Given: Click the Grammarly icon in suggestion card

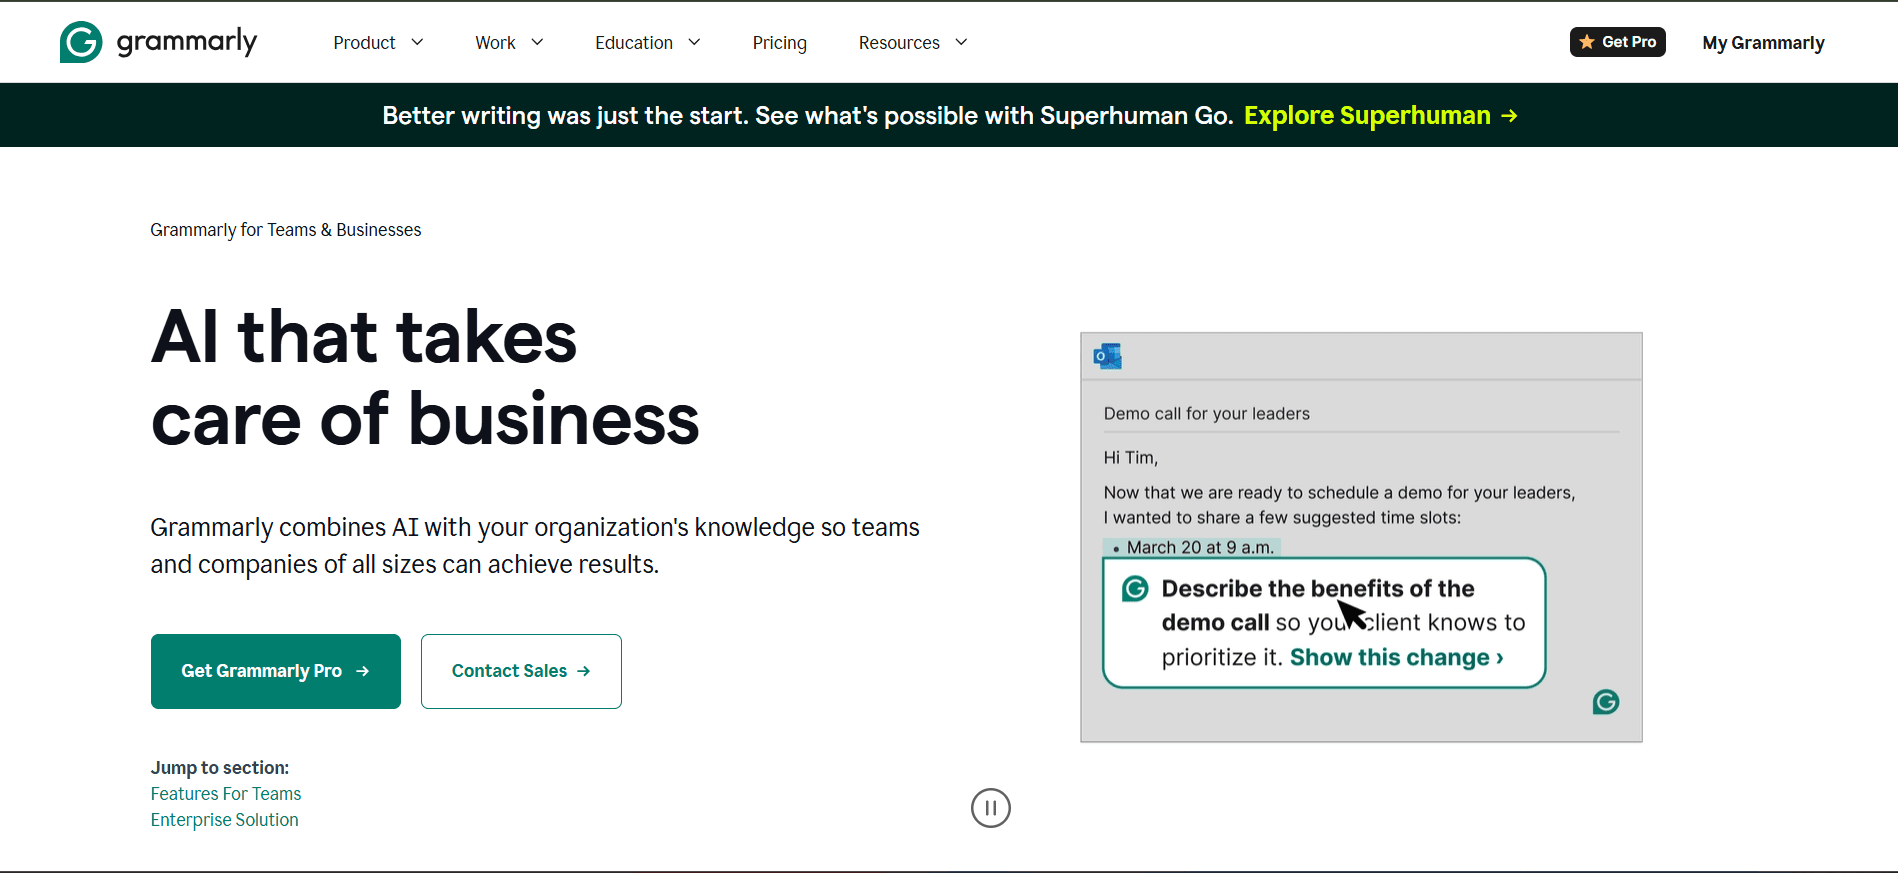Looking at the screenshot, I should pos(1135,589).
